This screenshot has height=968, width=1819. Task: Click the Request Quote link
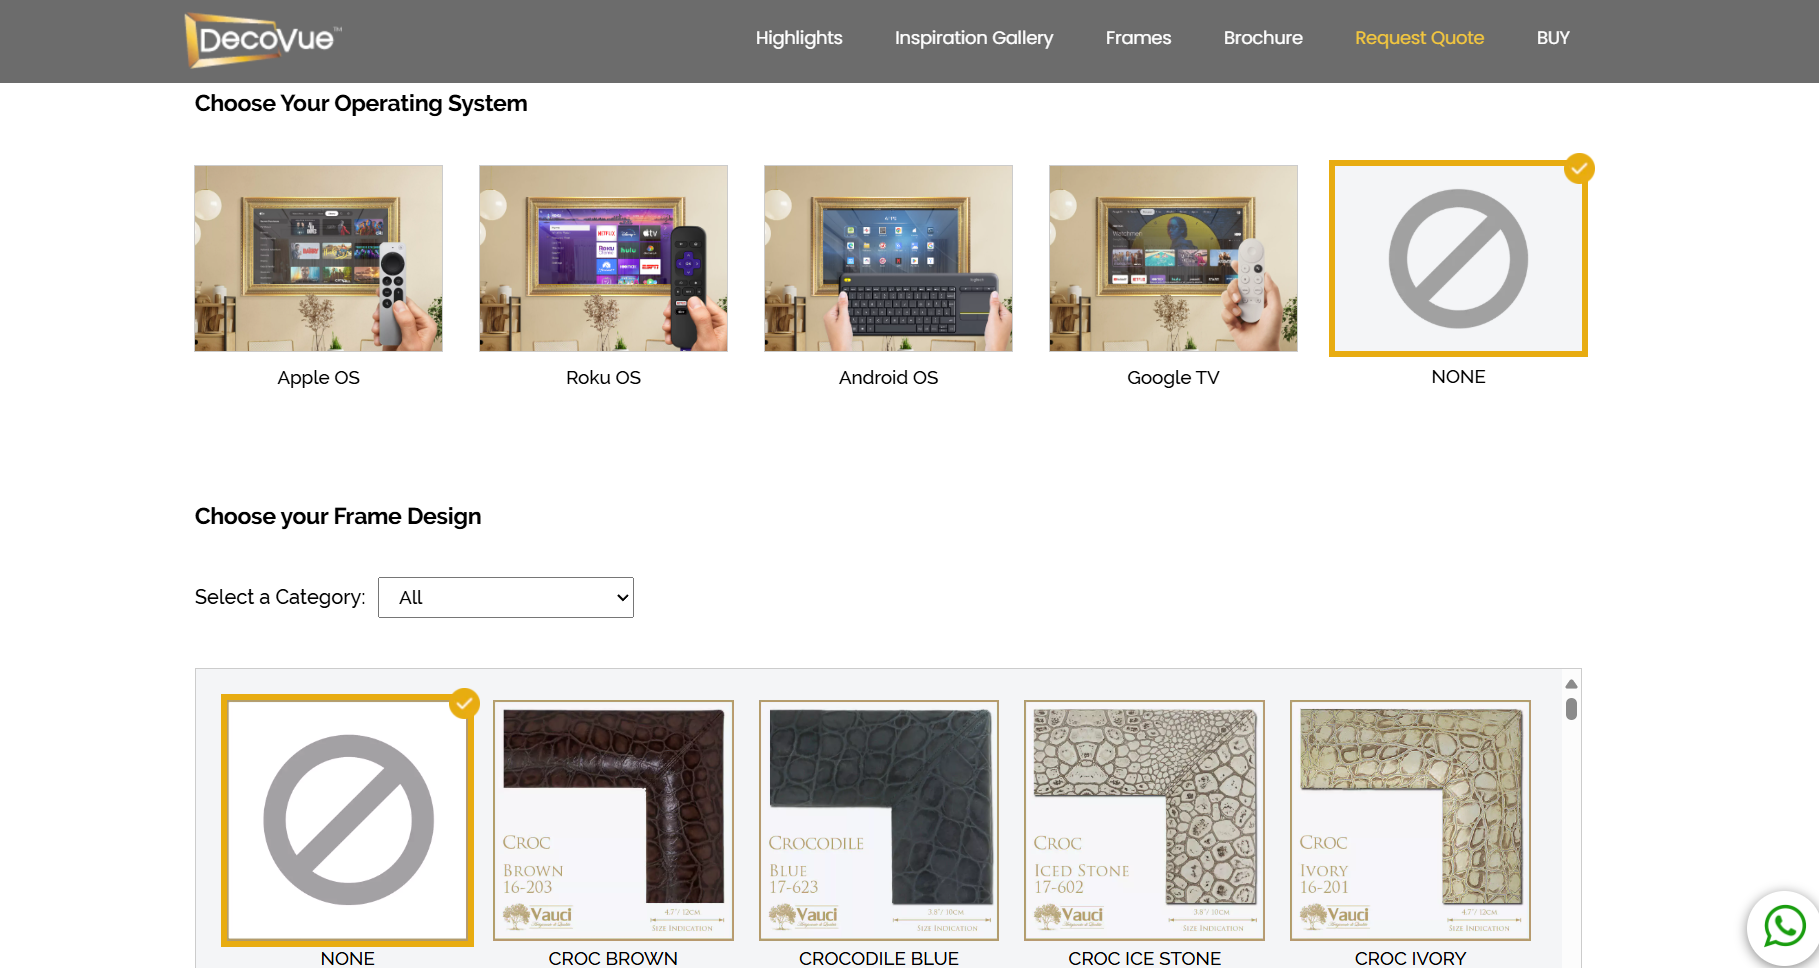coord(1419,38)
